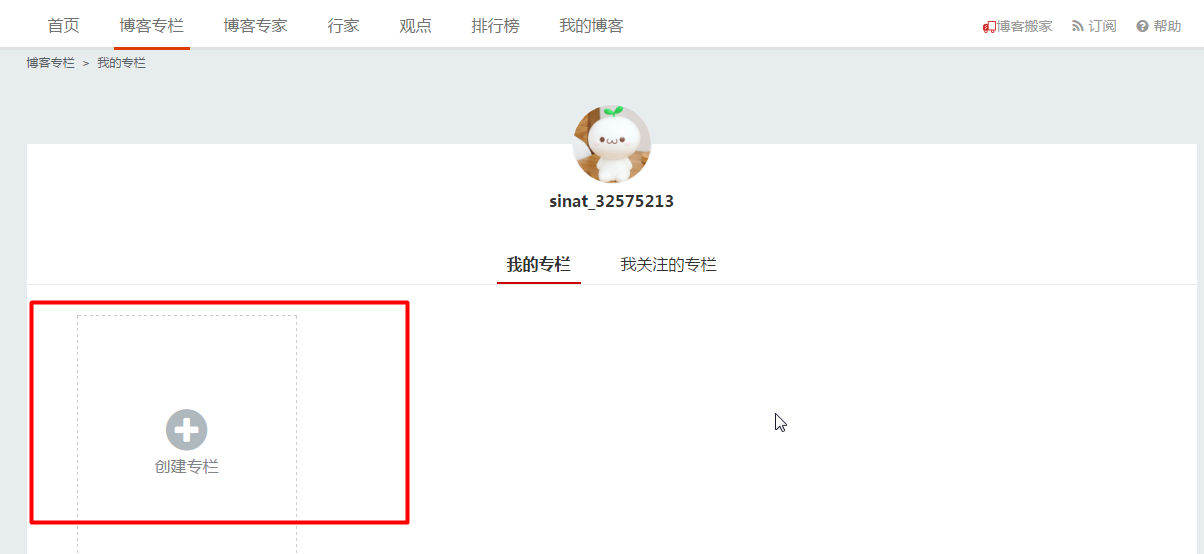Click the 创建专栏 text label
The image size is (1204, 554).
[187, 467]
